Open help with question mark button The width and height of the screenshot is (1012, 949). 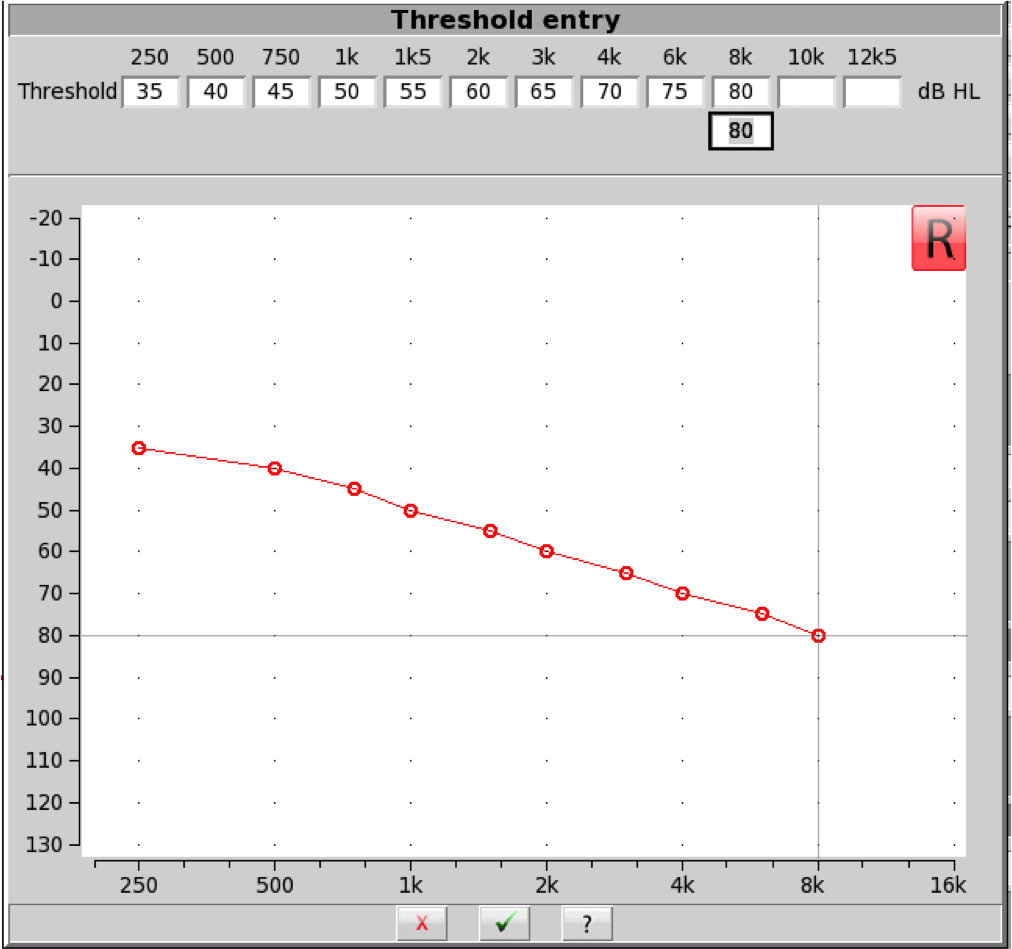pyautogui.click(x=587, y=923)
